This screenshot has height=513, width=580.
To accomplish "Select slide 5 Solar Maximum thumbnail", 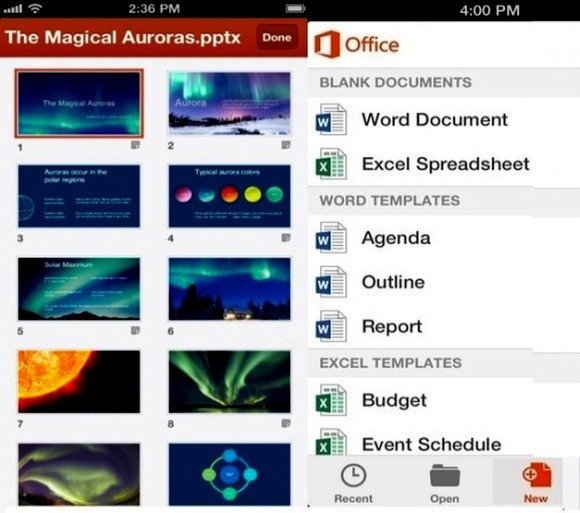I will (79, 289).
